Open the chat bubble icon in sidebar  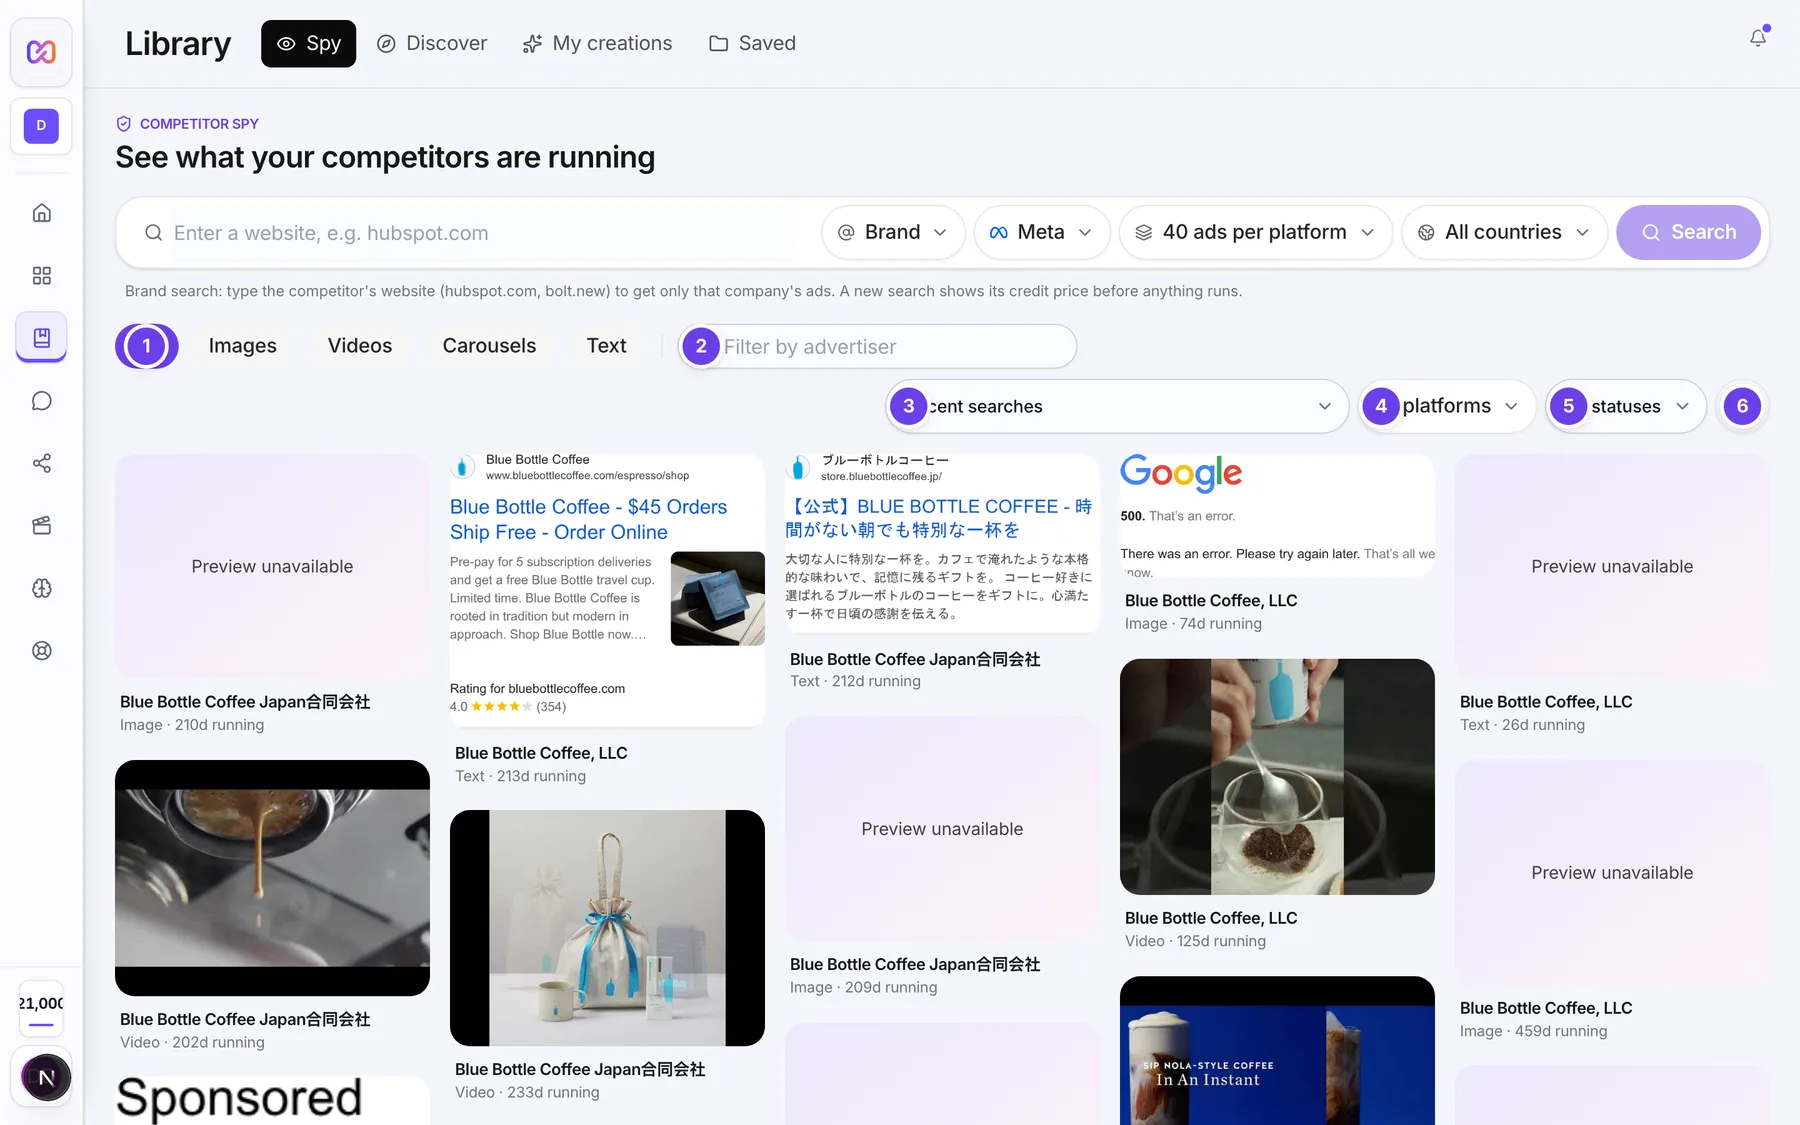(41, 401)
